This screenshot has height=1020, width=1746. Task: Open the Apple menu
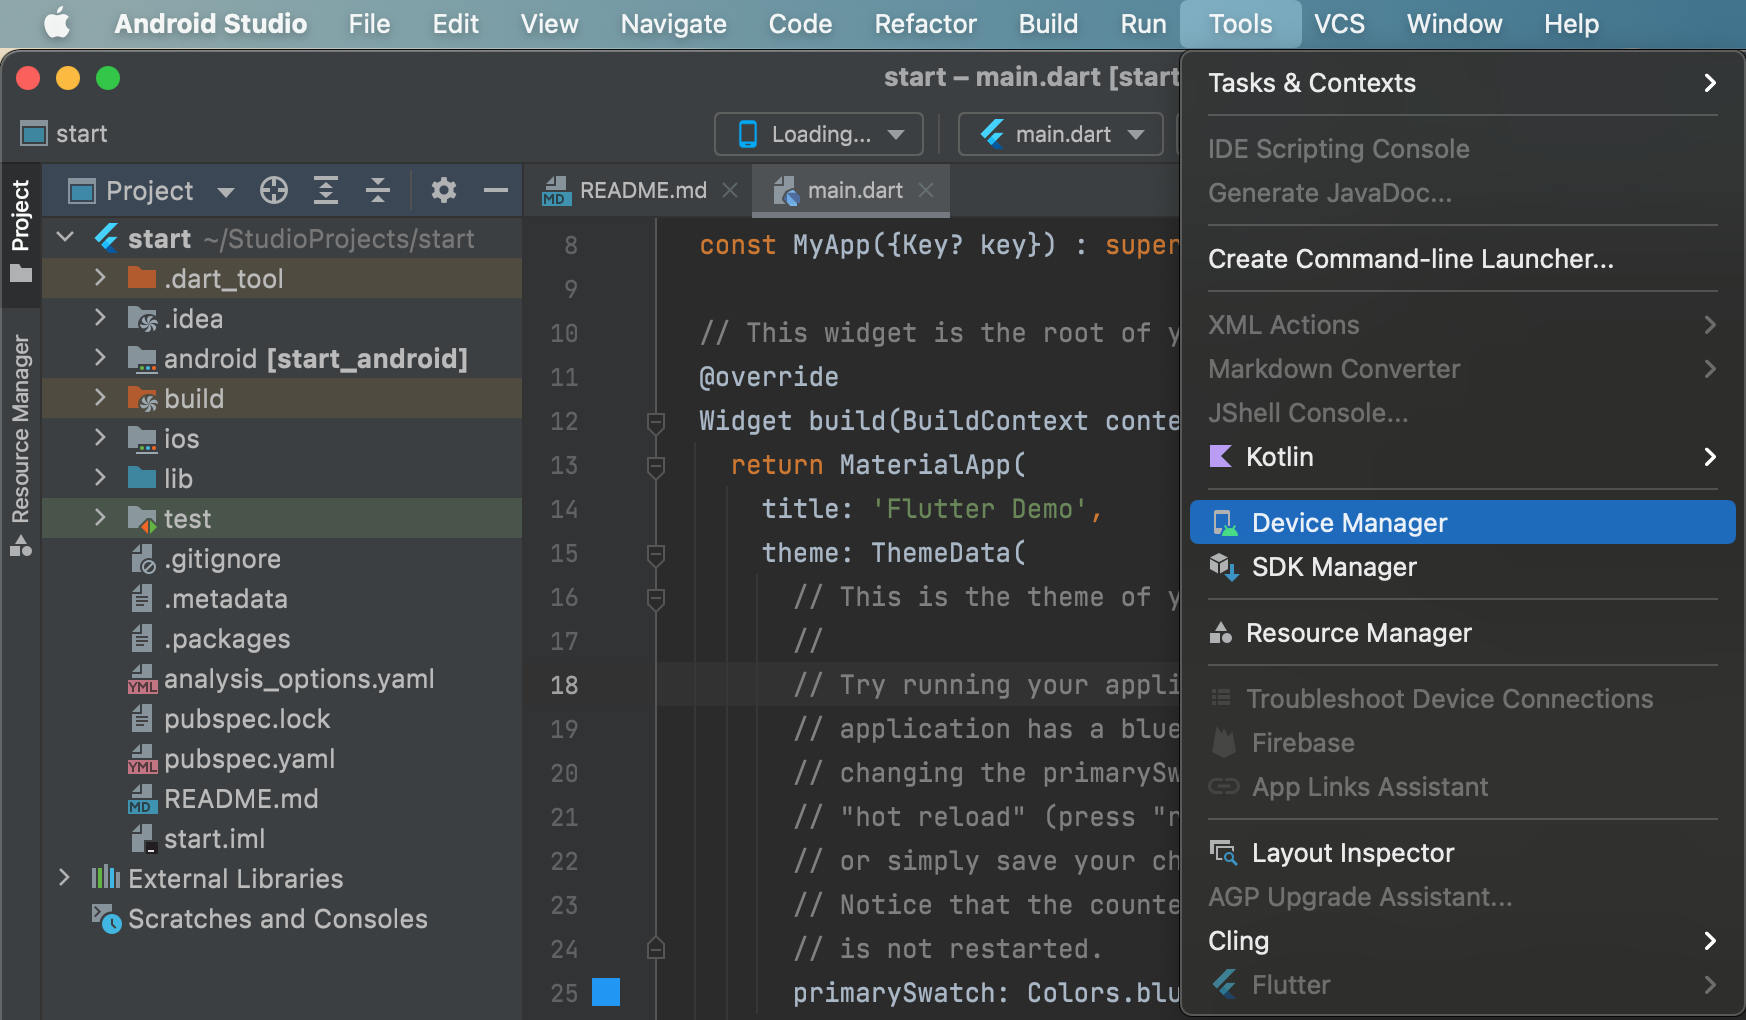[58, 24]
